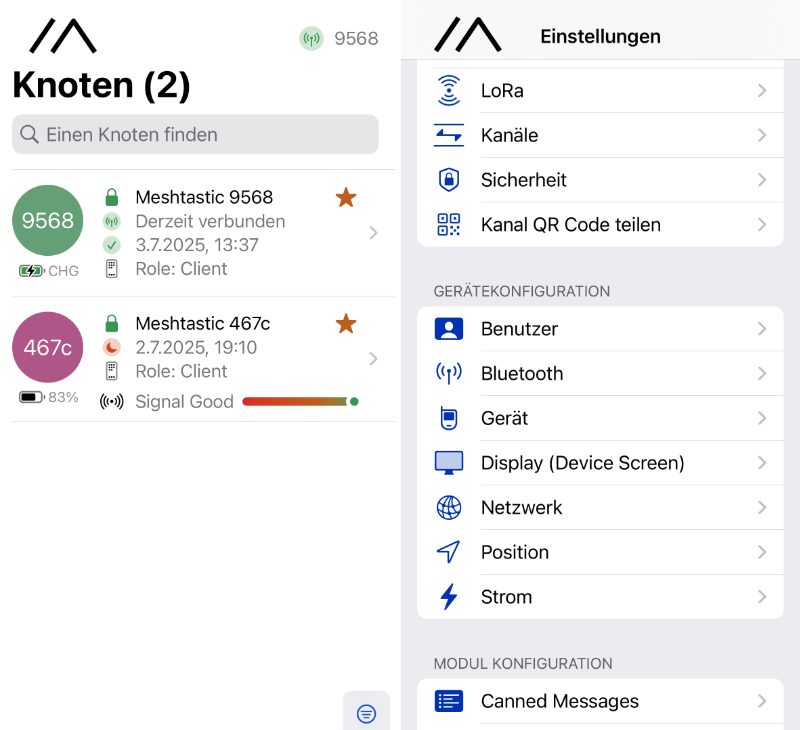Open the Benutzer configuration

[x=600, y=329]
